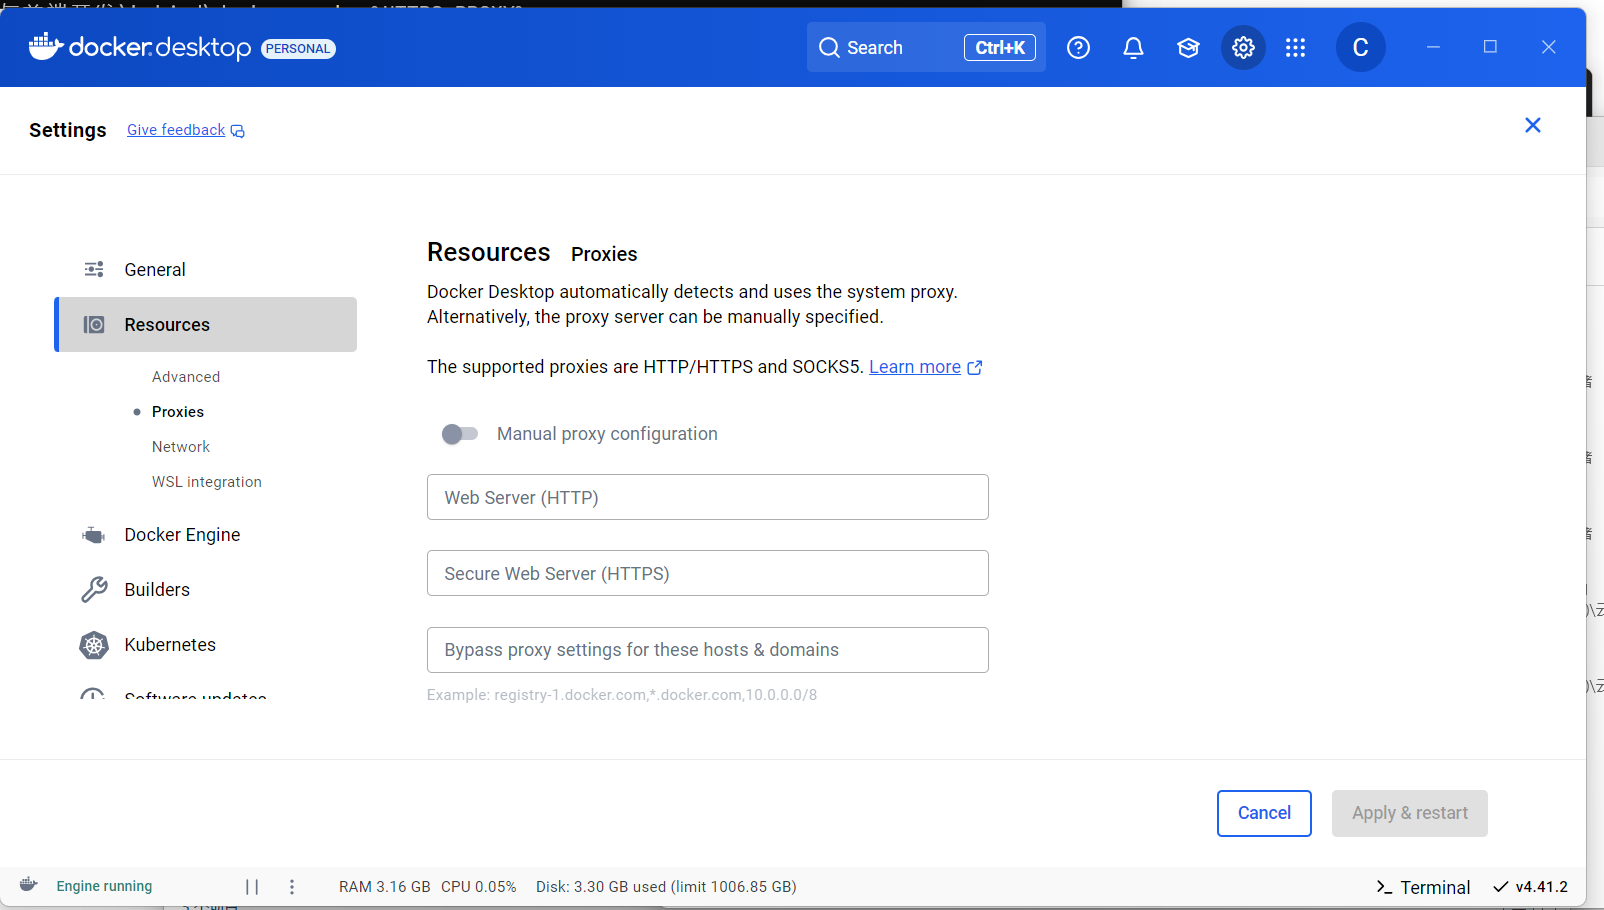Open the Network sub-item
The width and height of the screenshot is (1604, 910).
tap(181, 447)
